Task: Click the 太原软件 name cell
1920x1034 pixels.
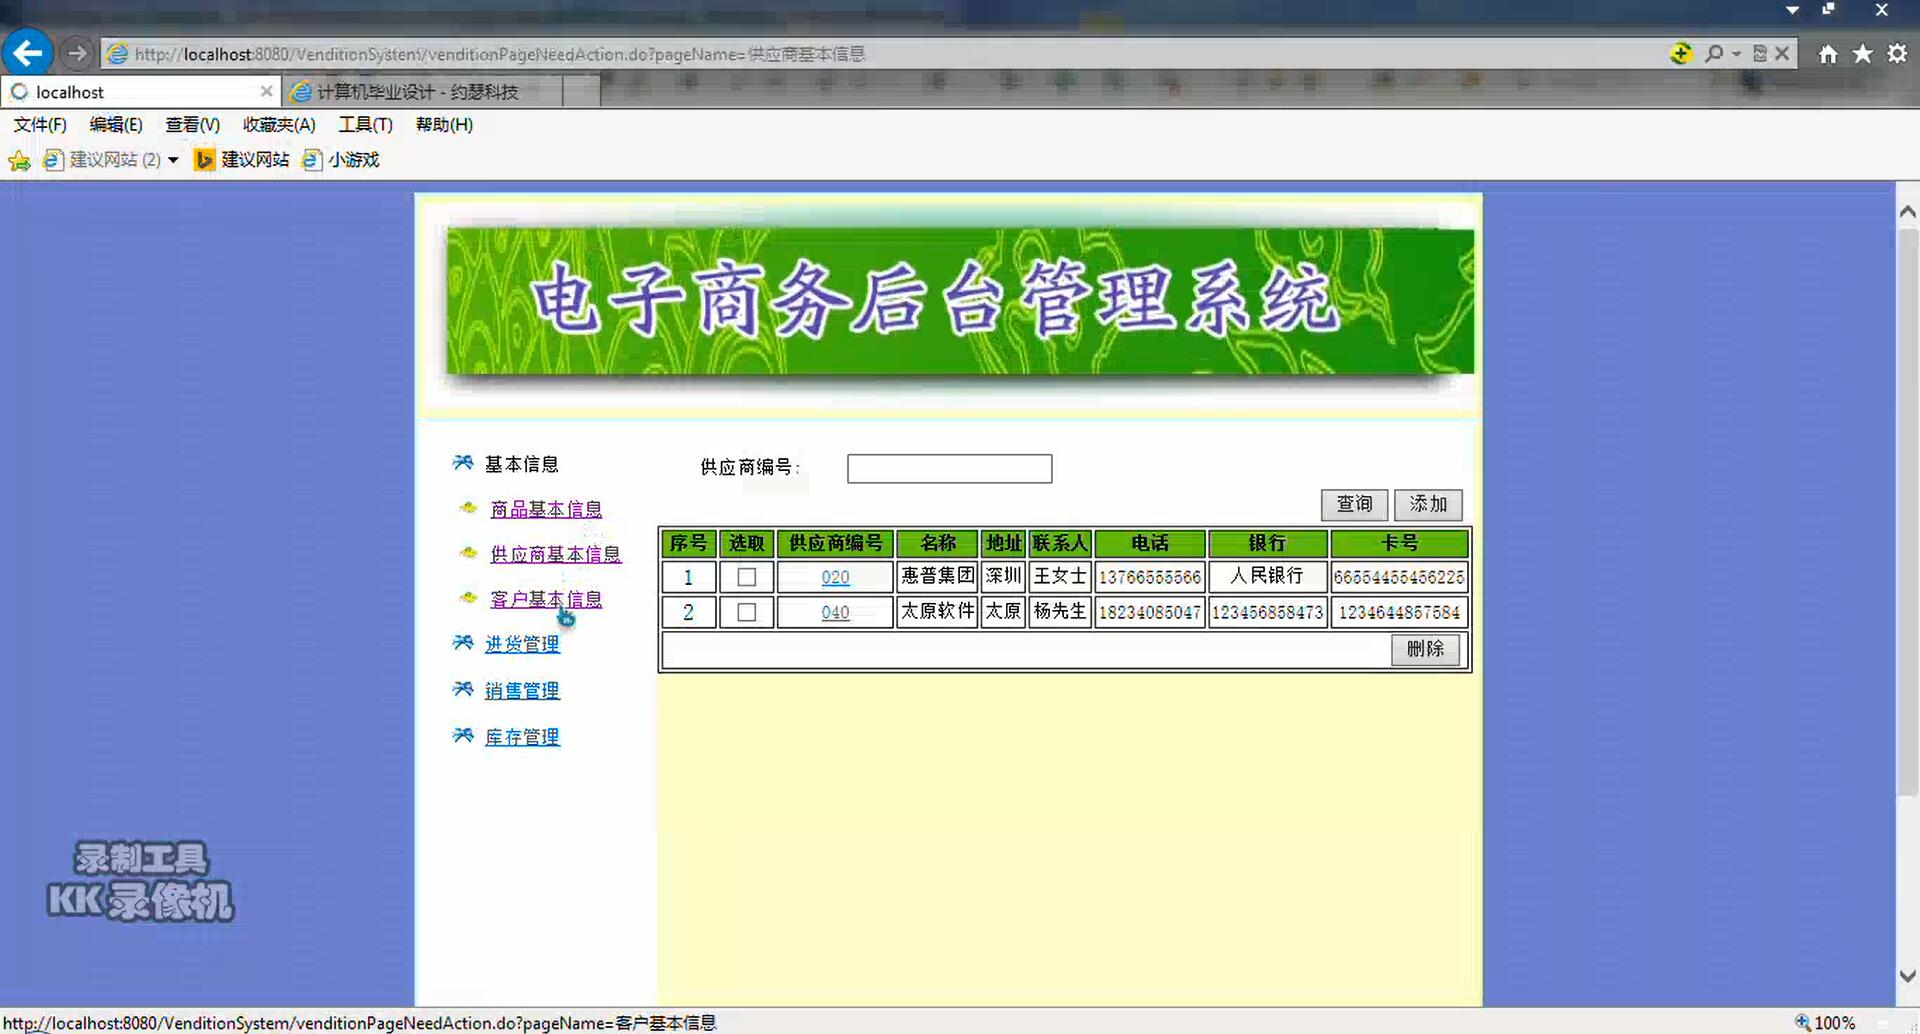Action: tap(937, 611)
